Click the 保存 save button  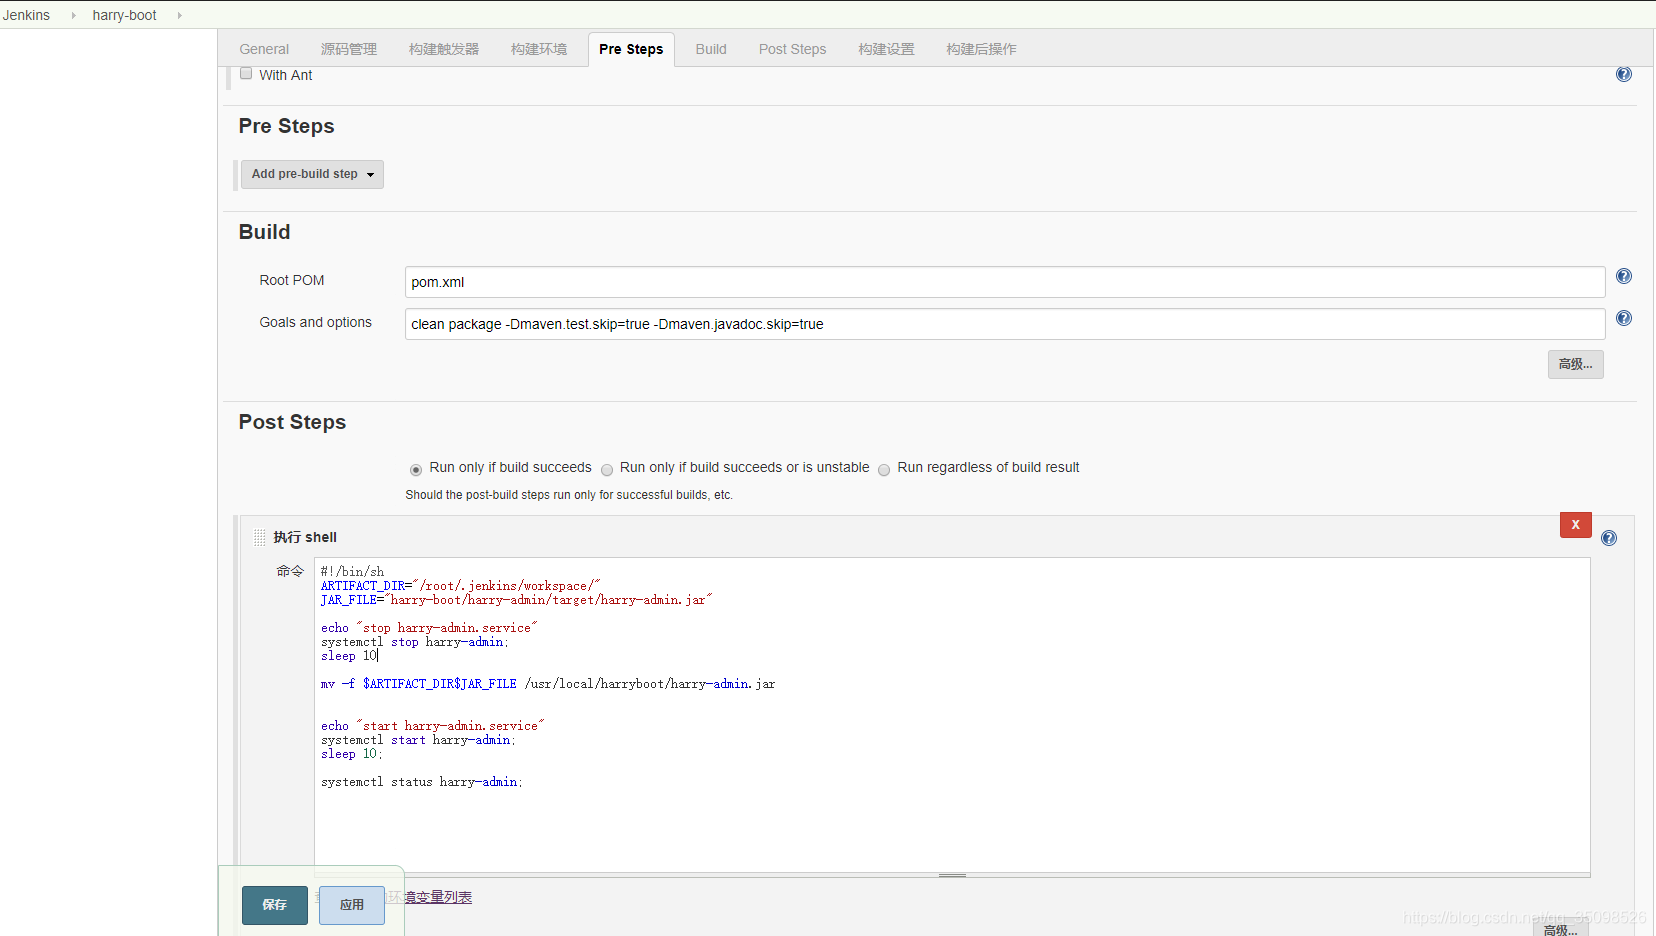click(x=275, y=905)
